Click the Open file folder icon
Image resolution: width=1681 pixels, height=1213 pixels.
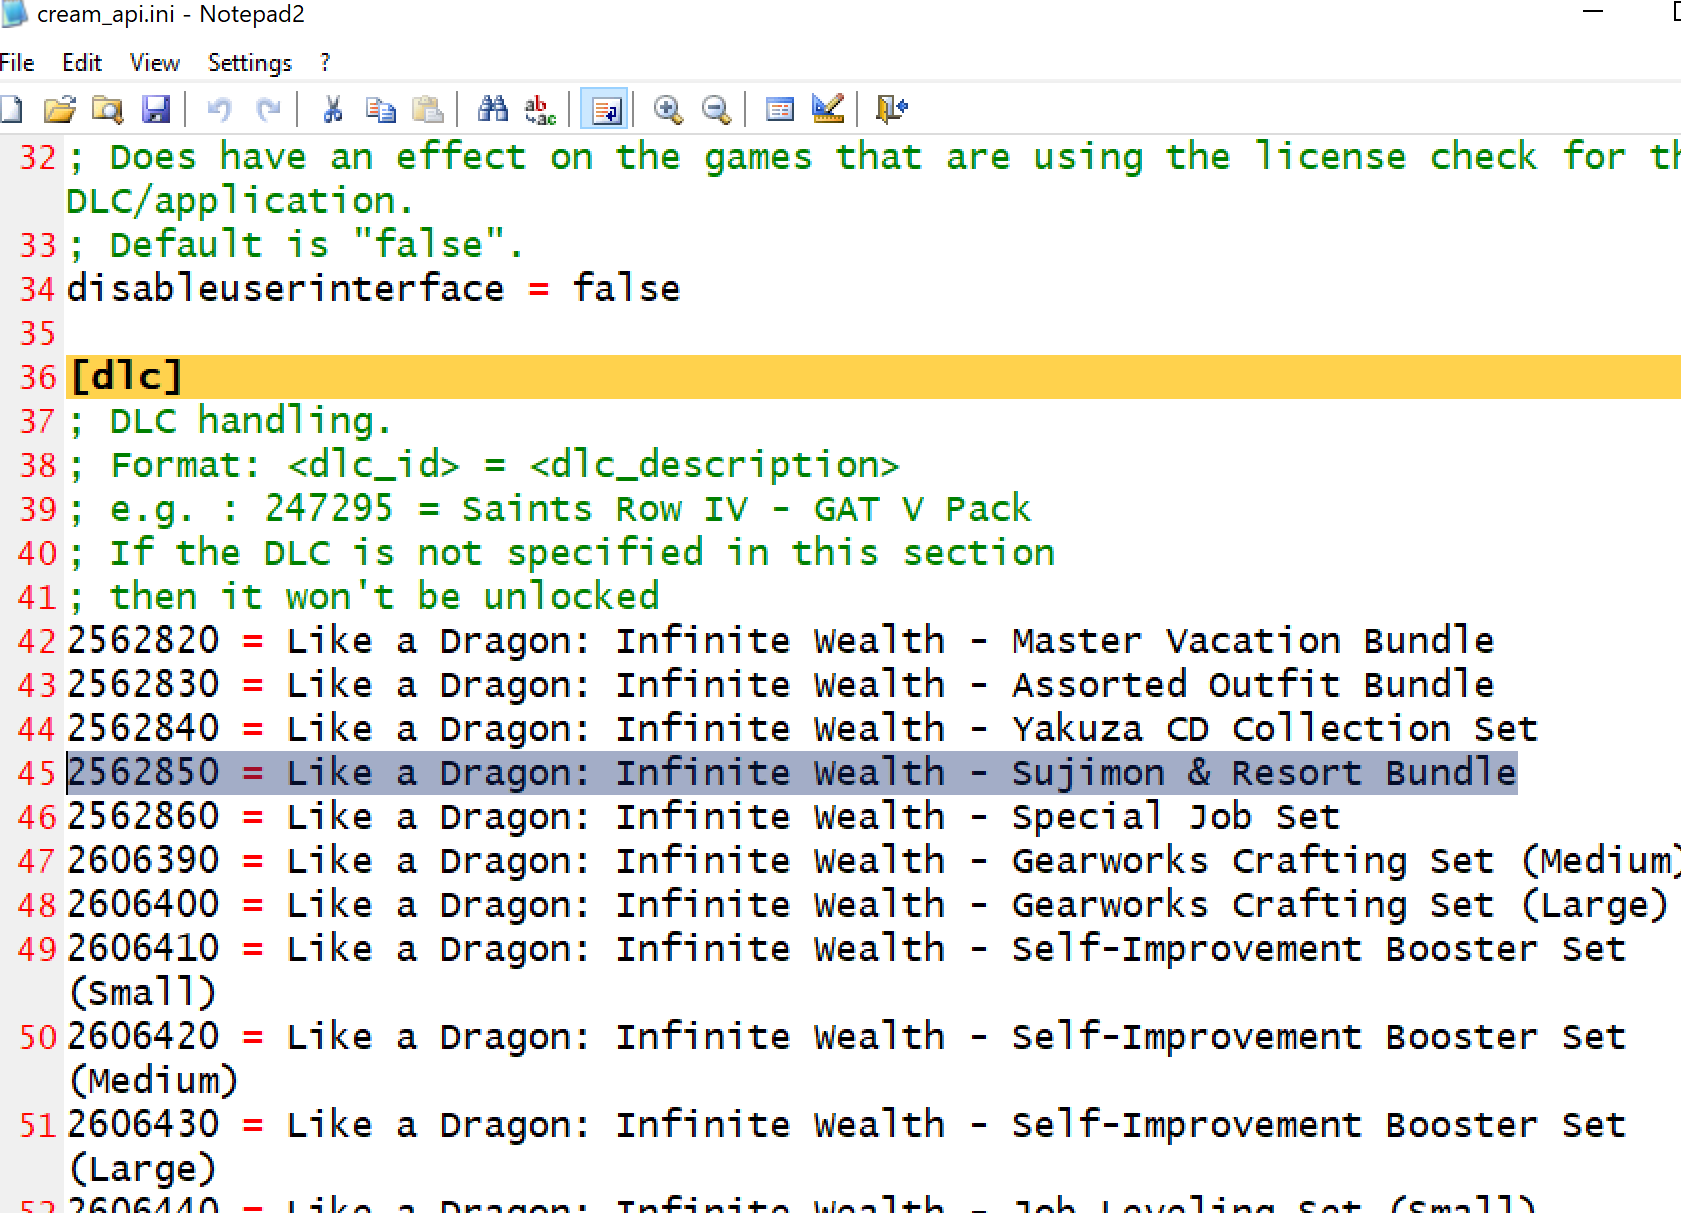pos(60,109)
